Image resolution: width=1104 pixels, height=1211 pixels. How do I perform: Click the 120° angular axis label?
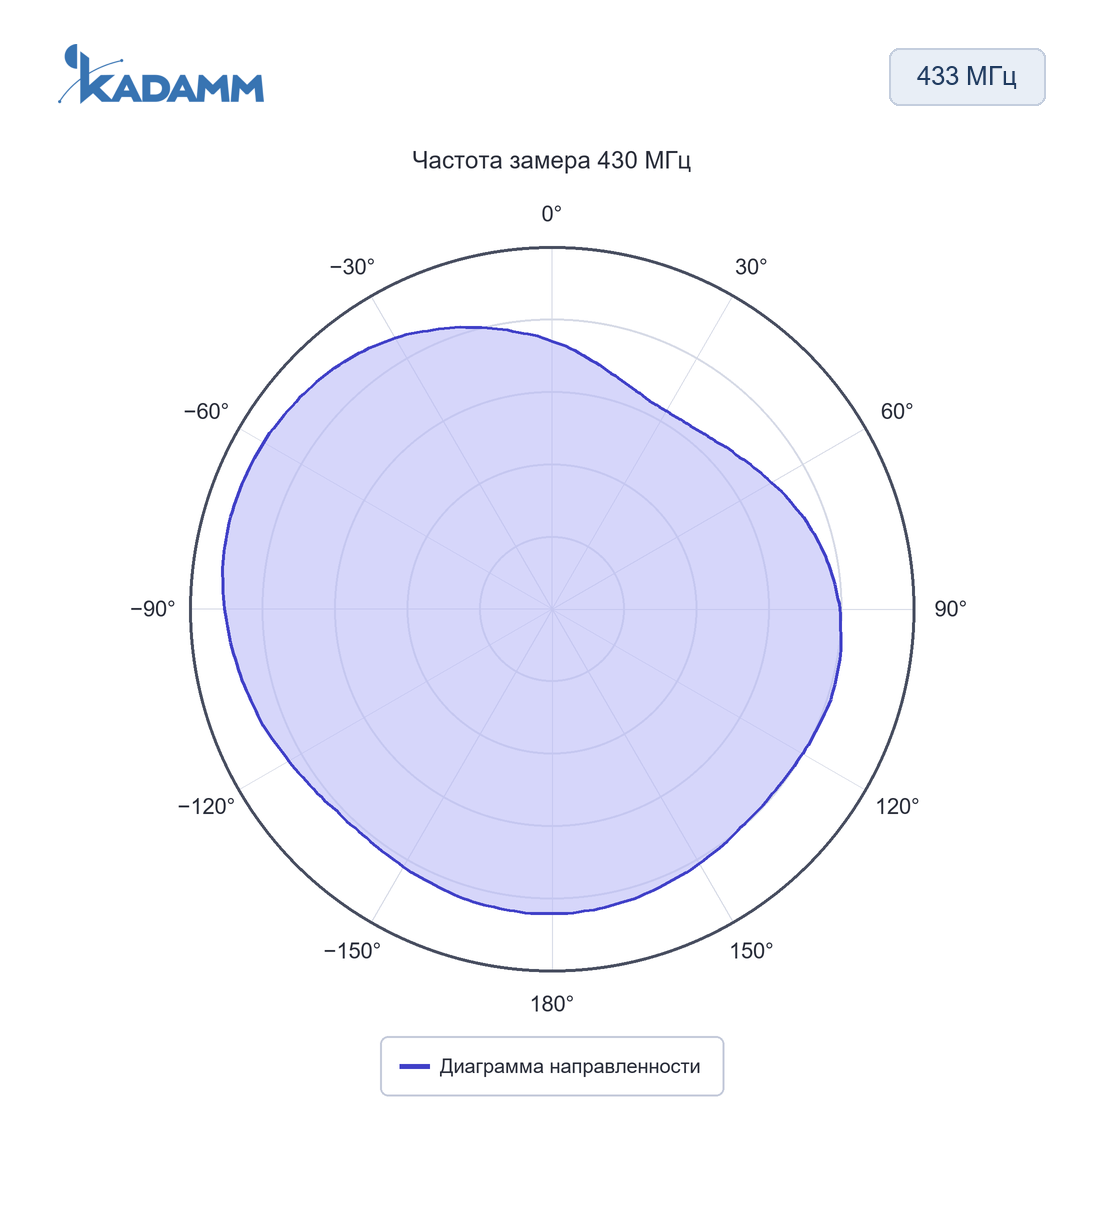pyautogui.click(x=898, y=806)
